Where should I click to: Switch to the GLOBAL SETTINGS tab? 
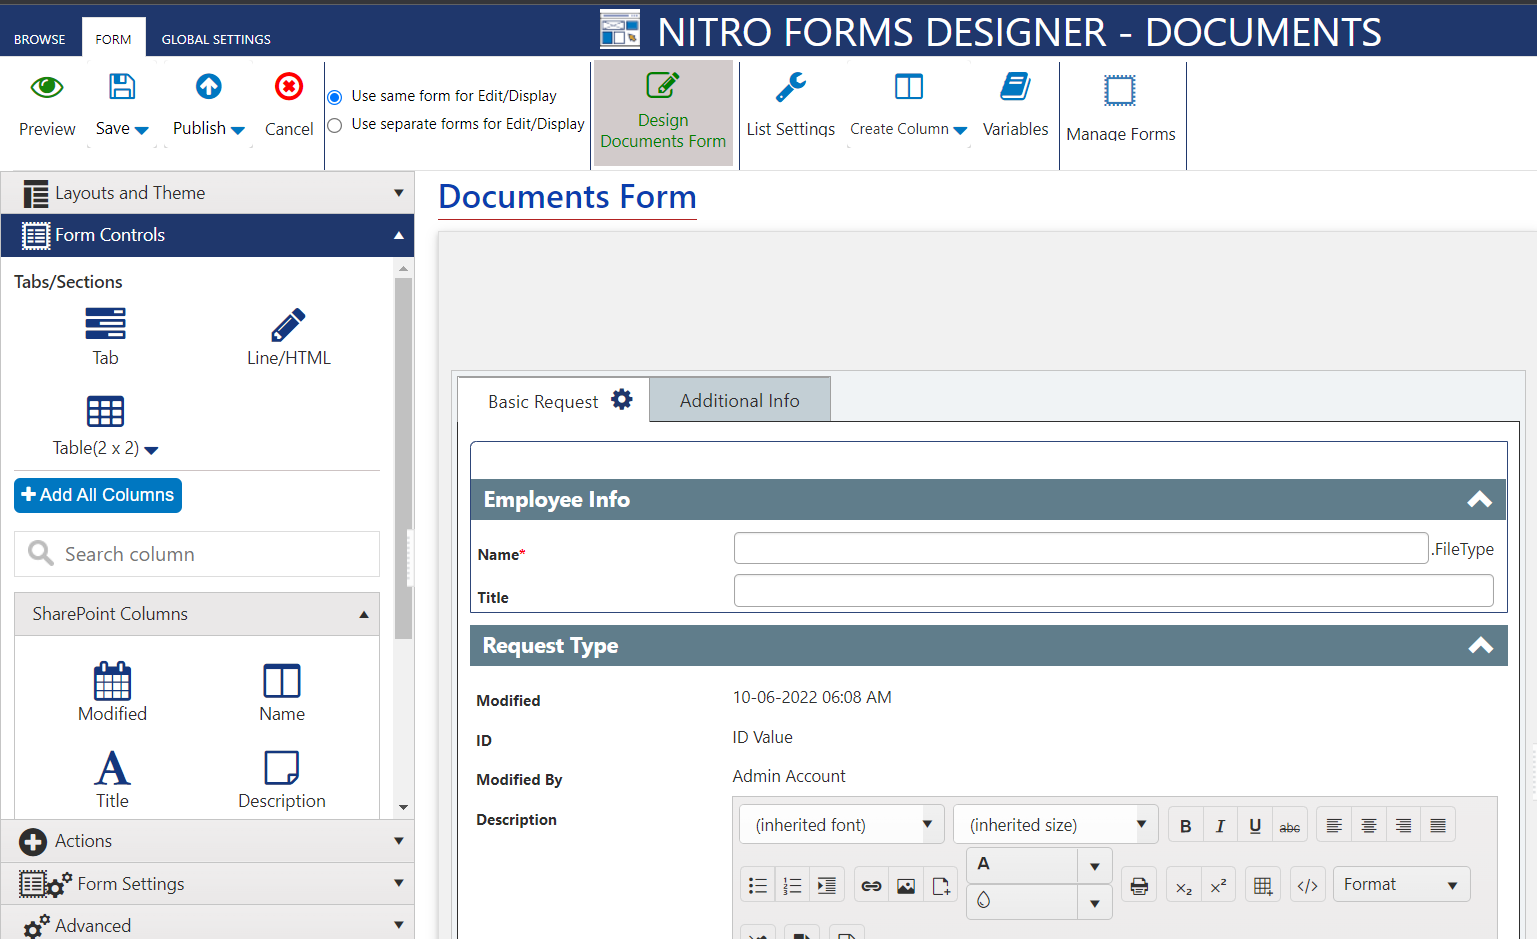click(216, 39)
